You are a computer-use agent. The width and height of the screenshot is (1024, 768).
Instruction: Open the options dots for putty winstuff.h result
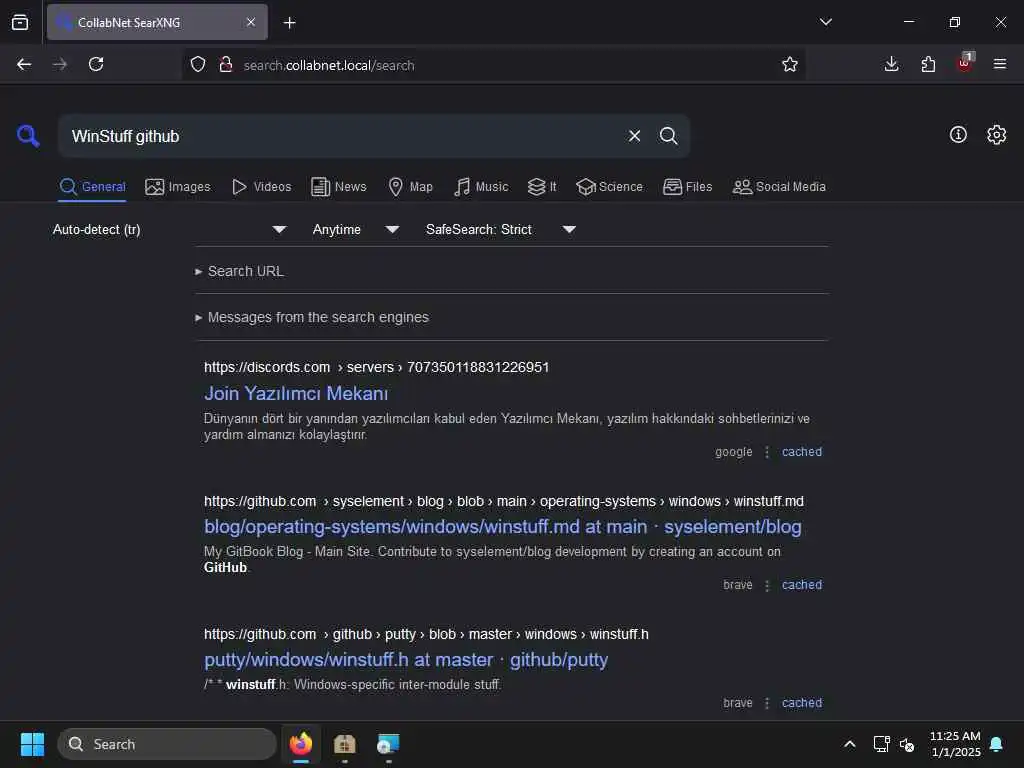click(x=767, y=703)
